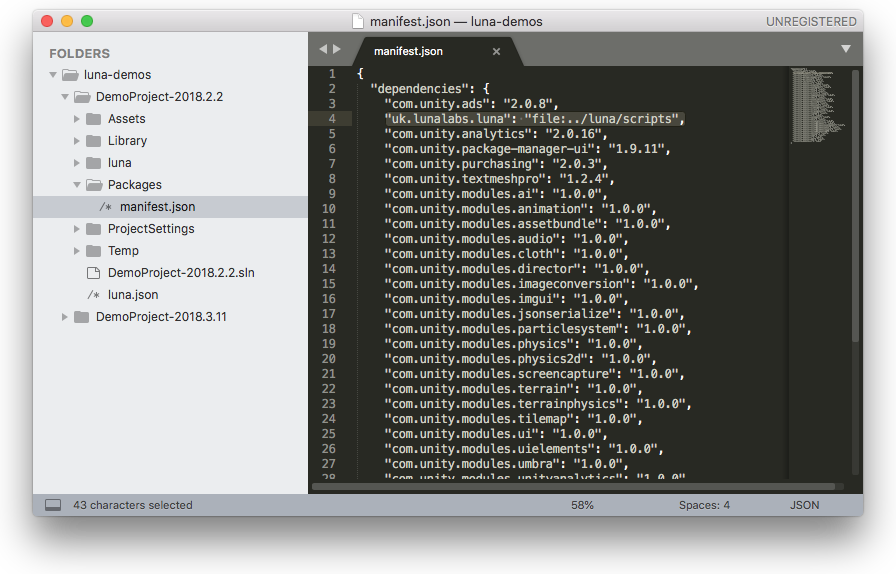Viewport: 896px width, 574px height.
Task: Expand the ProjectSettings folder
Action: [x=77, y=229]
